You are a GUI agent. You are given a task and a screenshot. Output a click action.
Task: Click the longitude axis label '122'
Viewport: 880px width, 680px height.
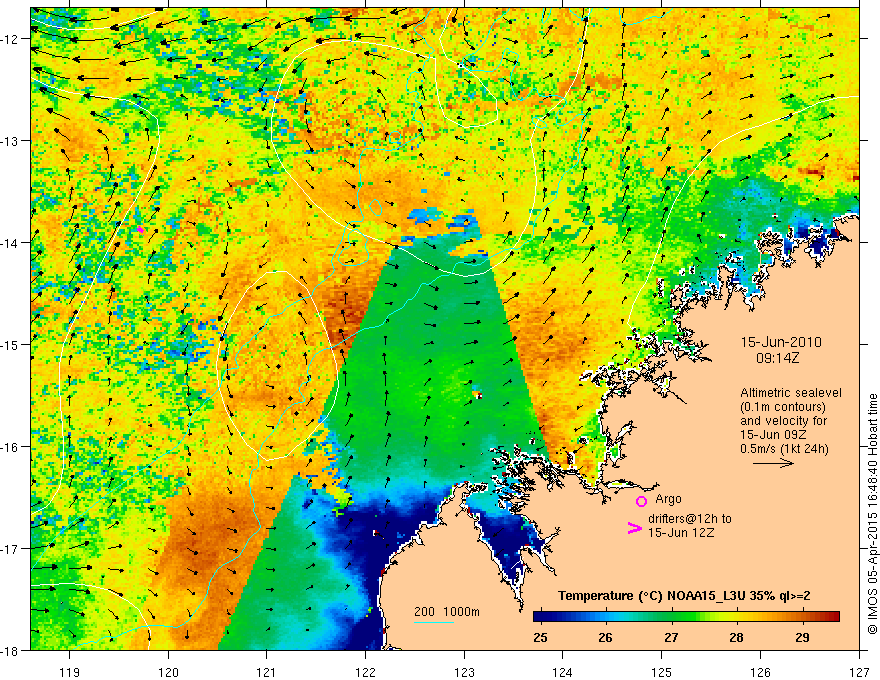[x=365, y=672]
